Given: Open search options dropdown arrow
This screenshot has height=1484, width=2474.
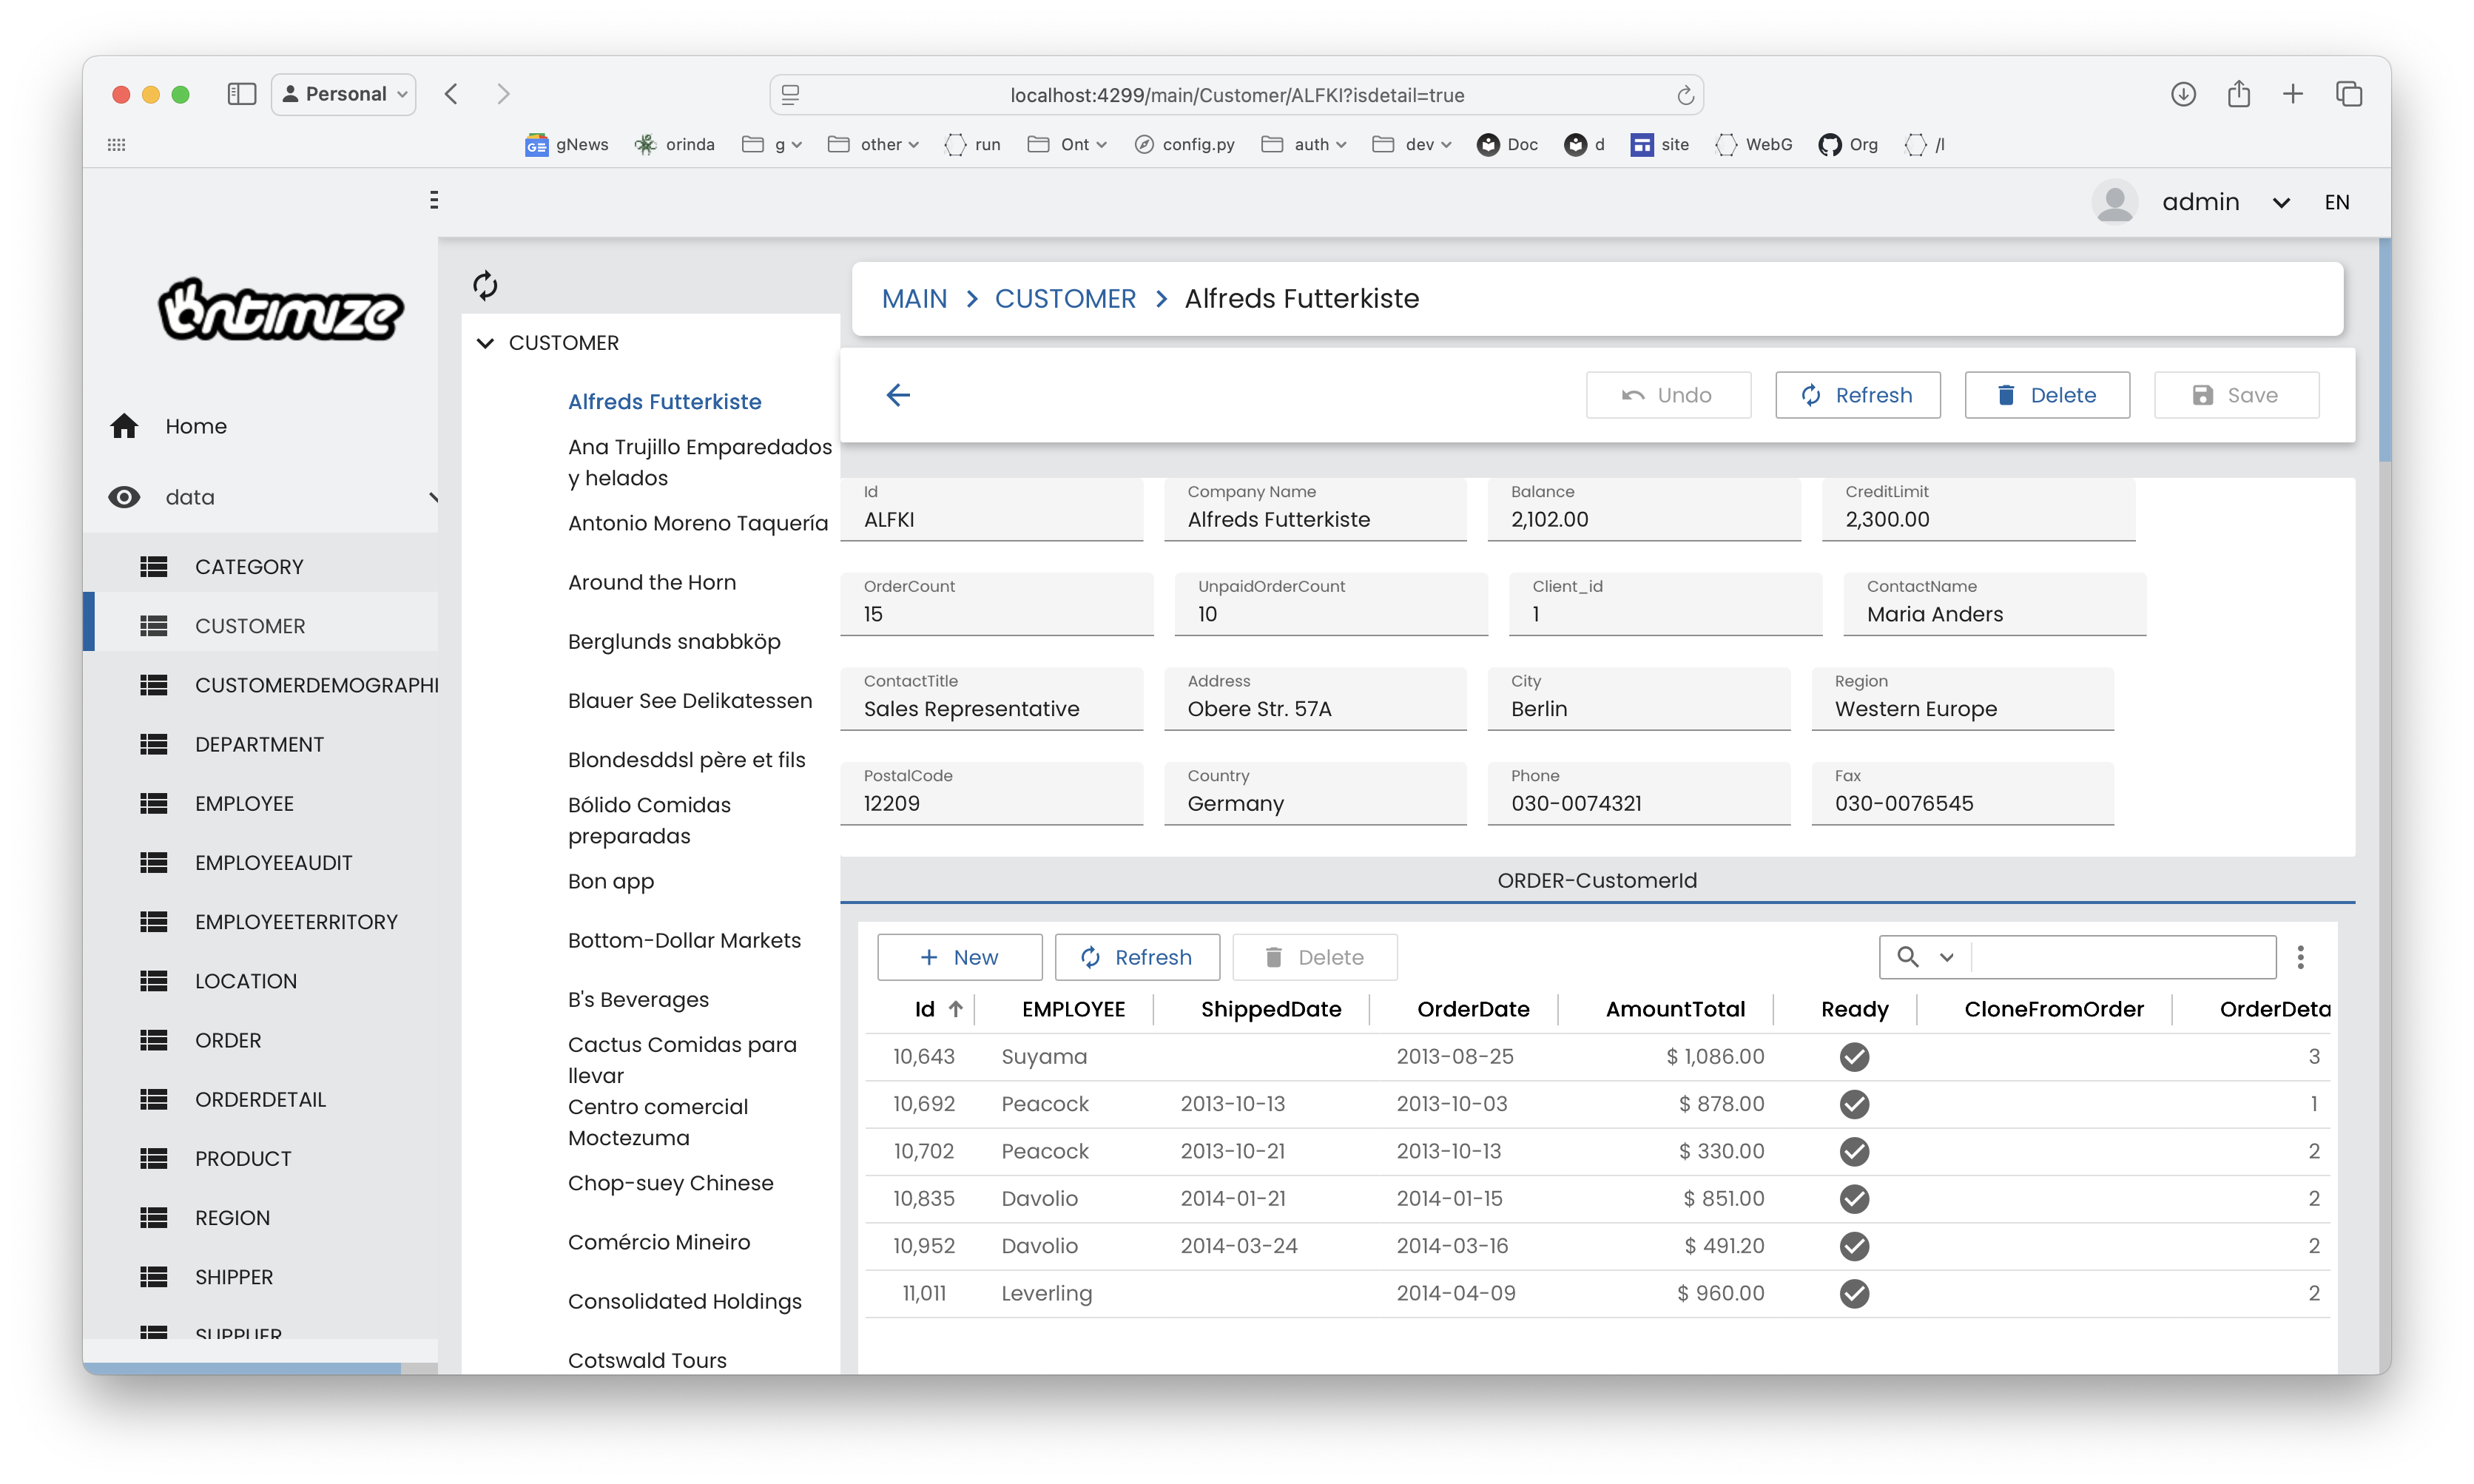Looking at the screenshot, I should (1946, 957).
